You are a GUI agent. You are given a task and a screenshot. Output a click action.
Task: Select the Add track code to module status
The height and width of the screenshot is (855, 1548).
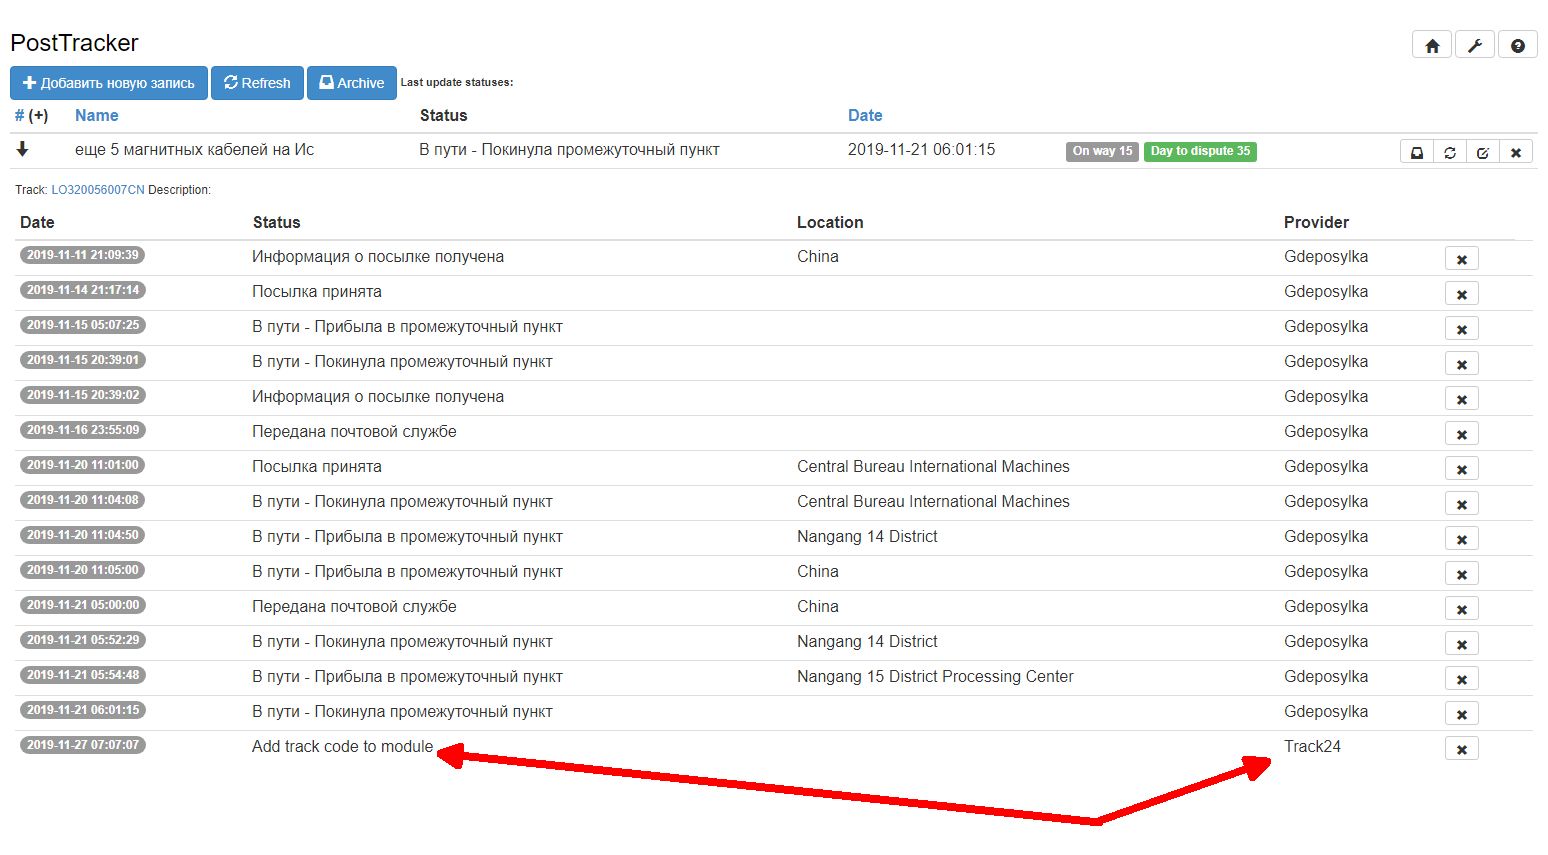(342, 746)
